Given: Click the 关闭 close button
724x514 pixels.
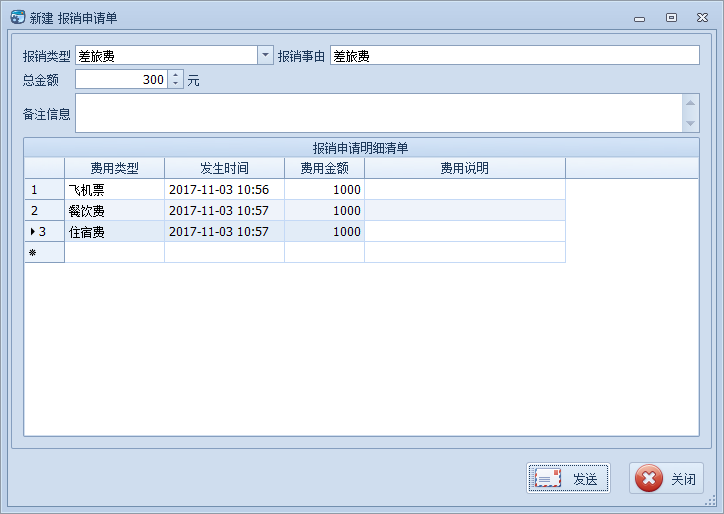Looking at the screenshot, I should pyautogui.click(x=666, y=478).
